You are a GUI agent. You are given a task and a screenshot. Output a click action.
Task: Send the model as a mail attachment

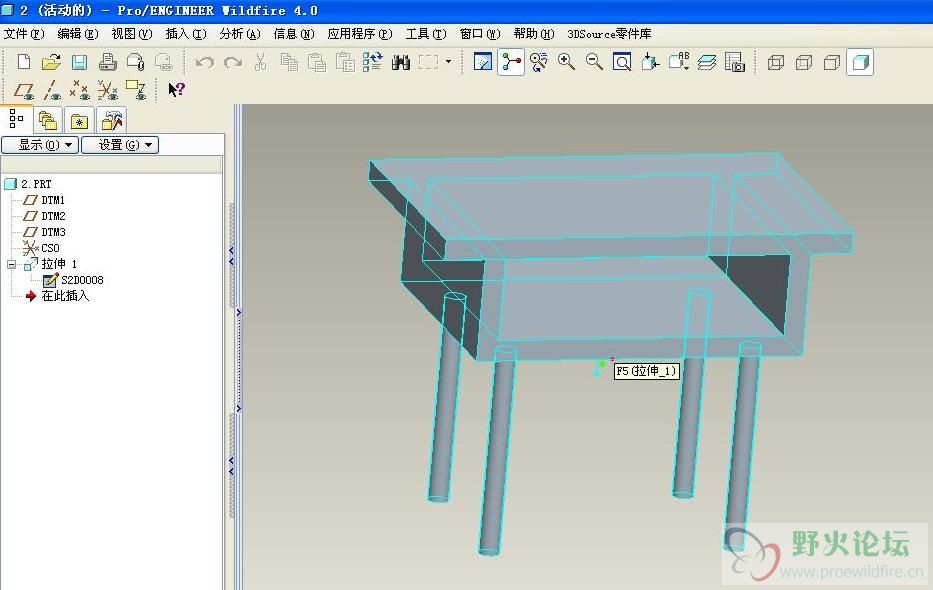[x=136, y=62]
